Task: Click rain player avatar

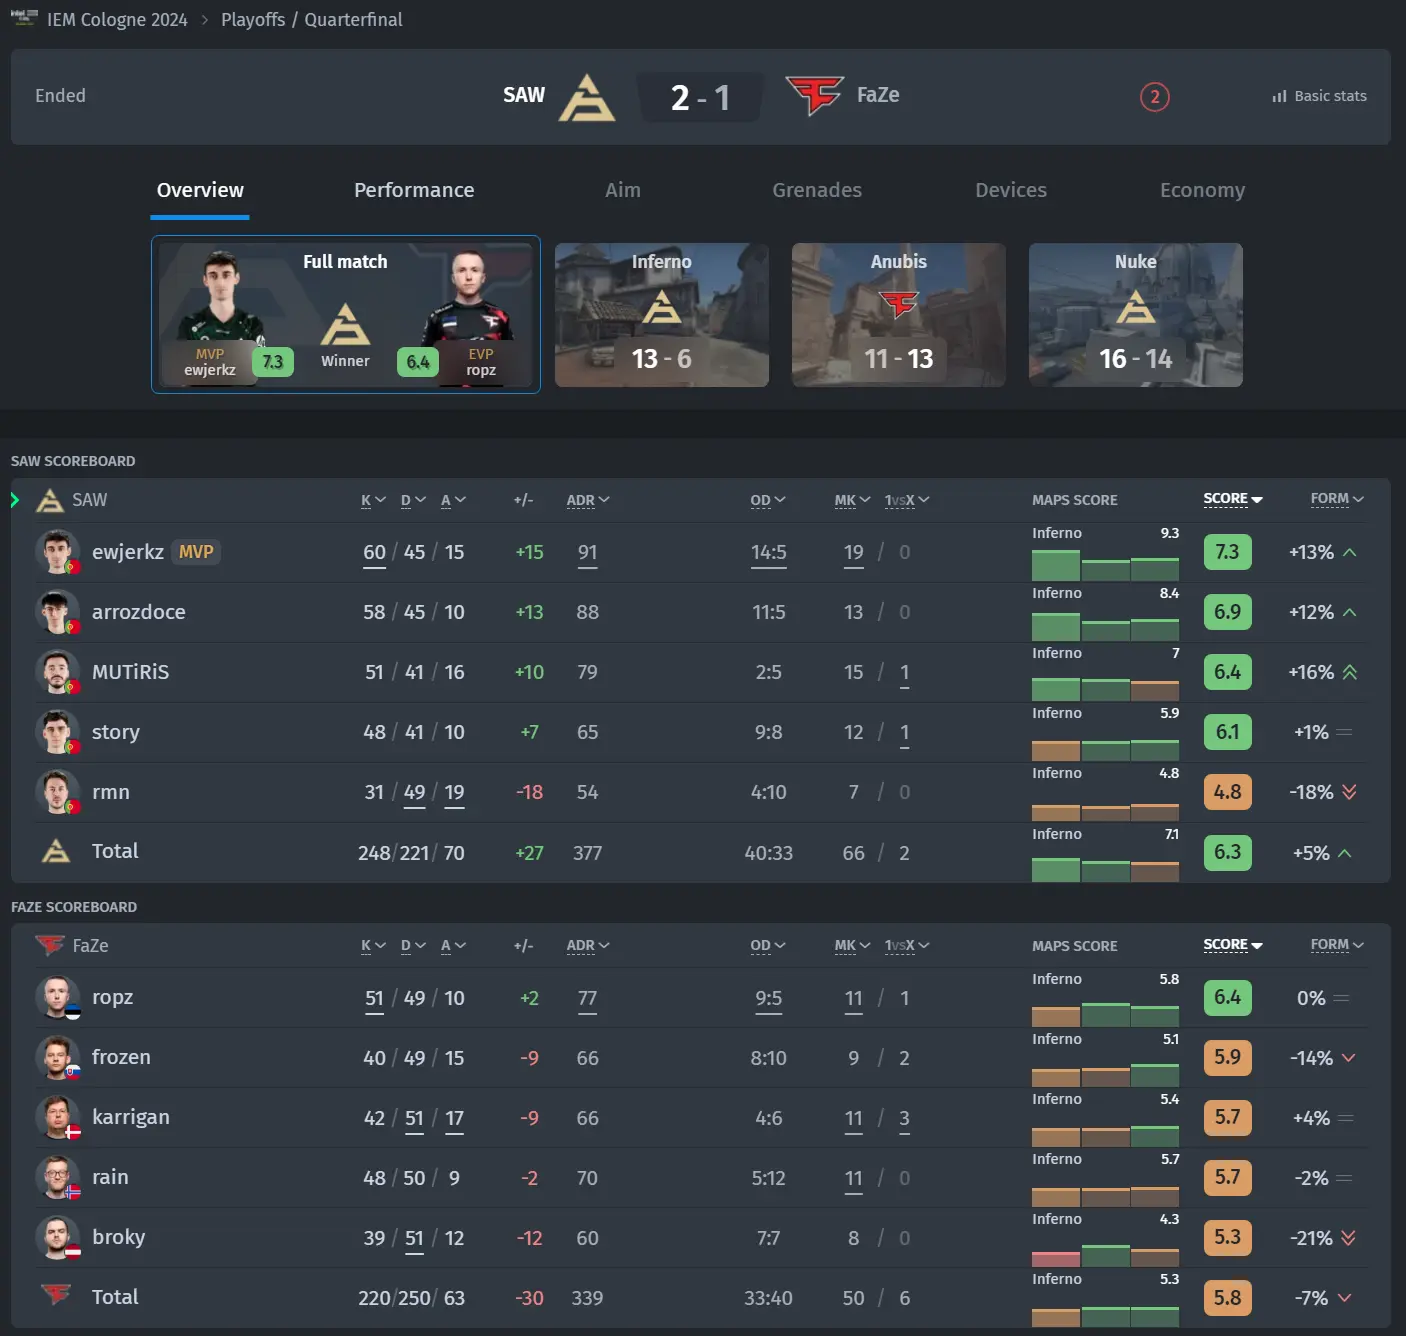Action: click(57, 1177)
